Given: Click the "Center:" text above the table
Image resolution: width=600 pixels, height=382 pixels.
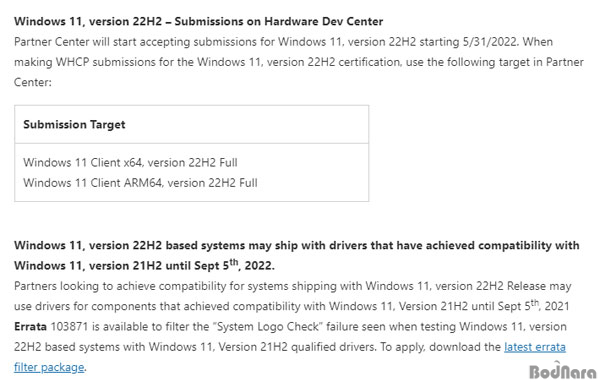Looking at the screenshot, I should pos(33,82).
